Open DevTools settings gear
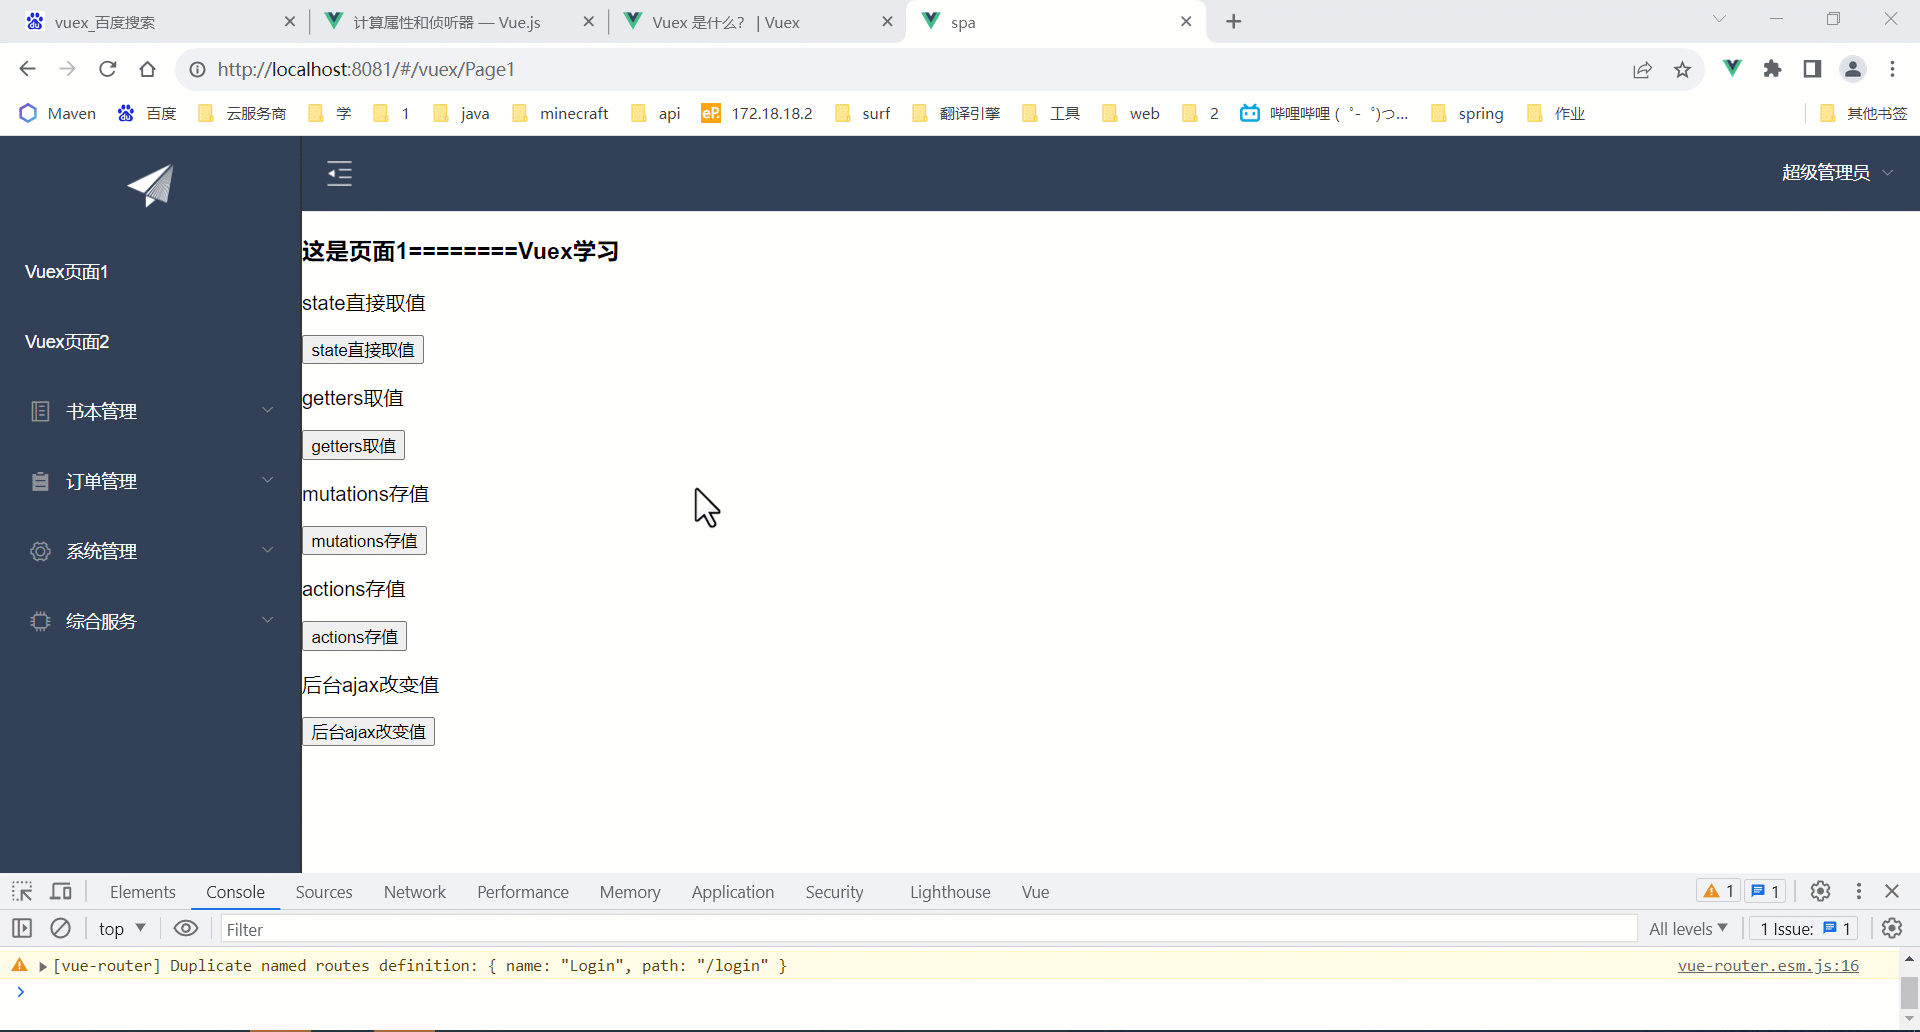This screenshot has width=1920, height=1032. (x=1820, y=890)
